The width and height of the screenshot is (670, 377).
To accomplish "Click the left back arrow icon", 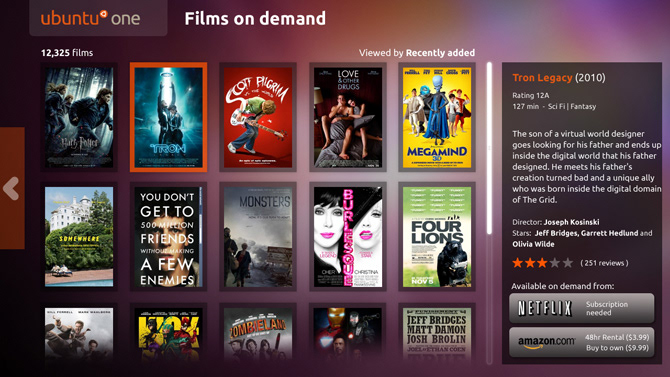I will pos(11,188).
